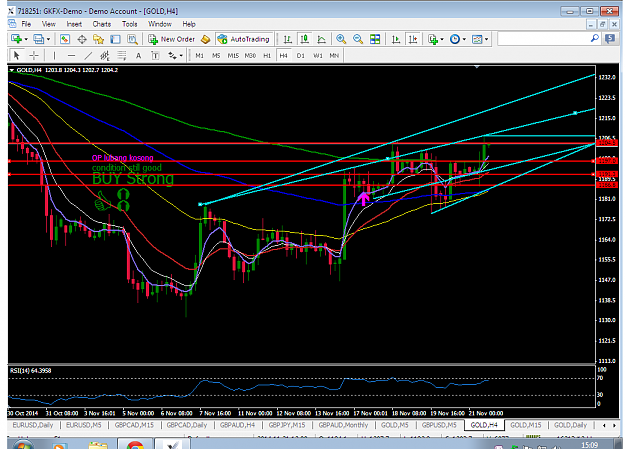Pick the horizontal line drawing tool

point(71,55)
